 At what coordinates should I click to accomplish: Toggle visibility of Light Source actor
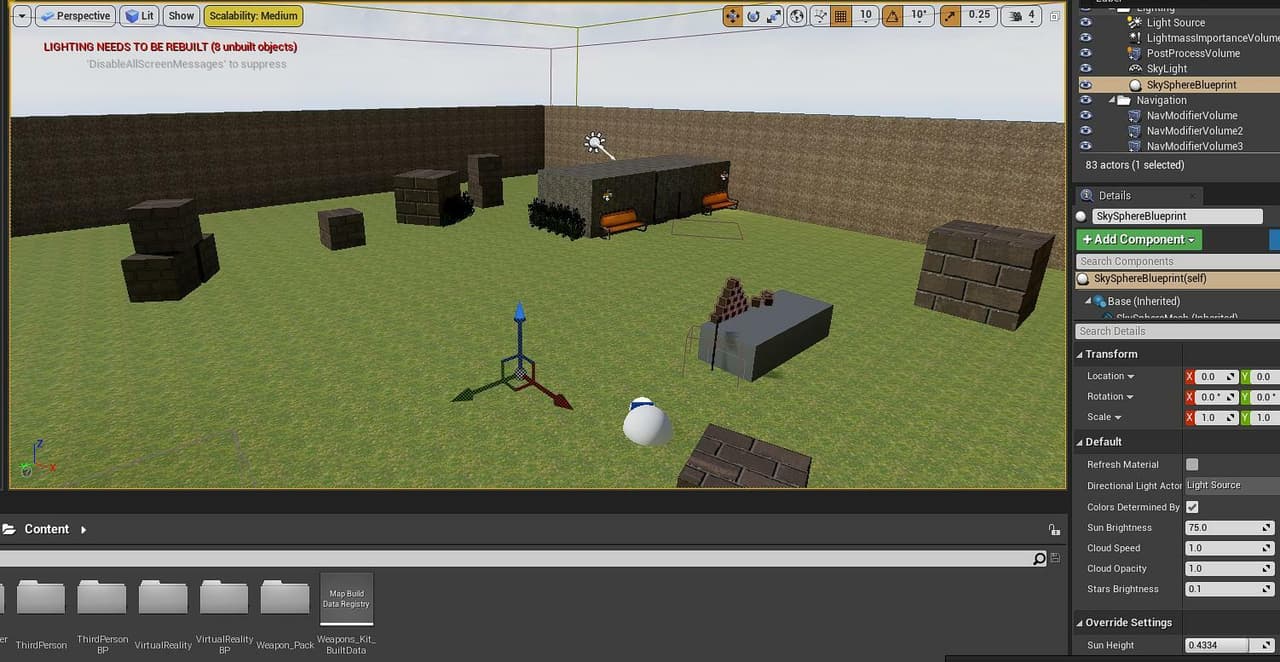pos(1085,23)
